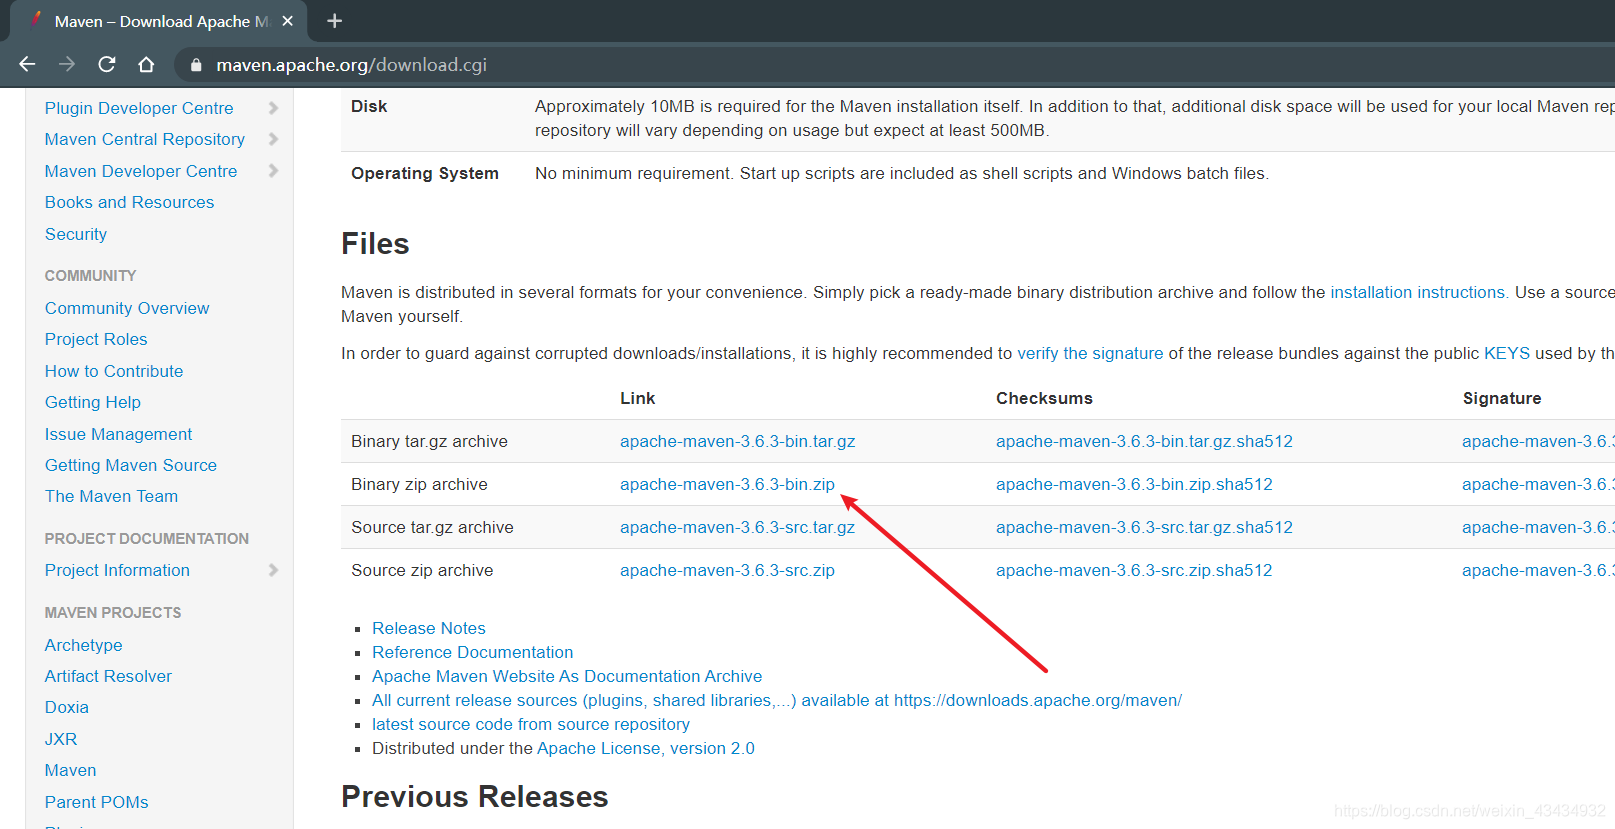The image size is (1615, 829).
Task: Expand Maven Developer Centre submenu arrow
Action: 273,171
